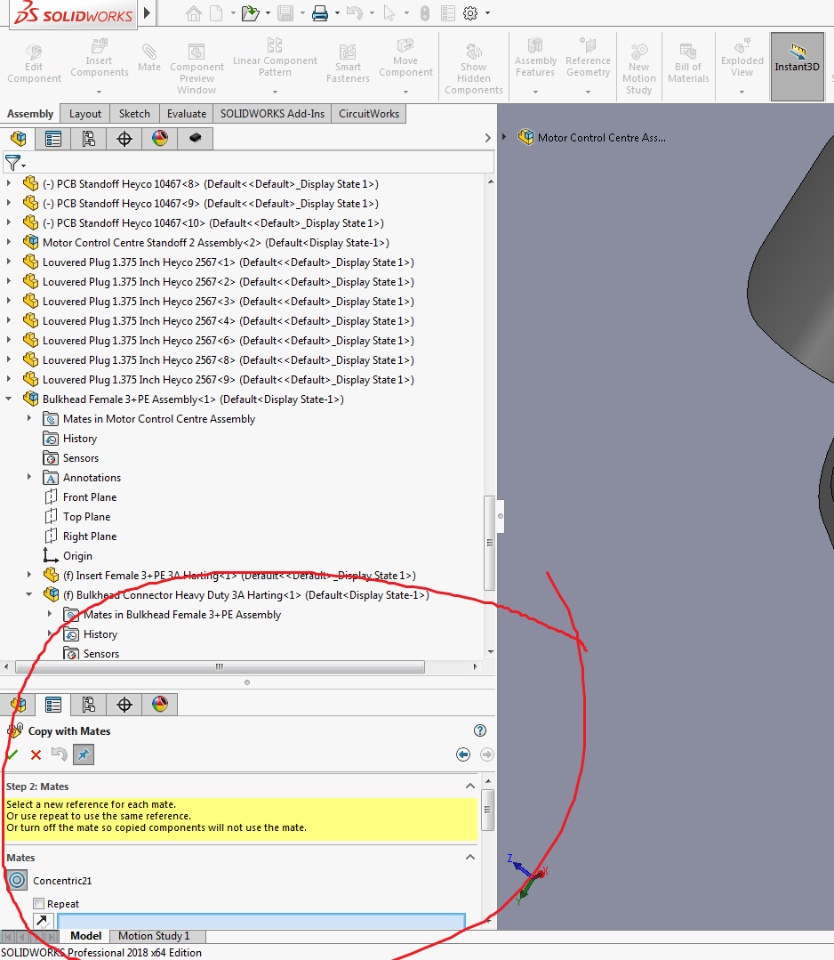The image size is (834, 960).
Task: Open ConfigurationManager tab icon in top panel
Action: click(x=89, y=139)
